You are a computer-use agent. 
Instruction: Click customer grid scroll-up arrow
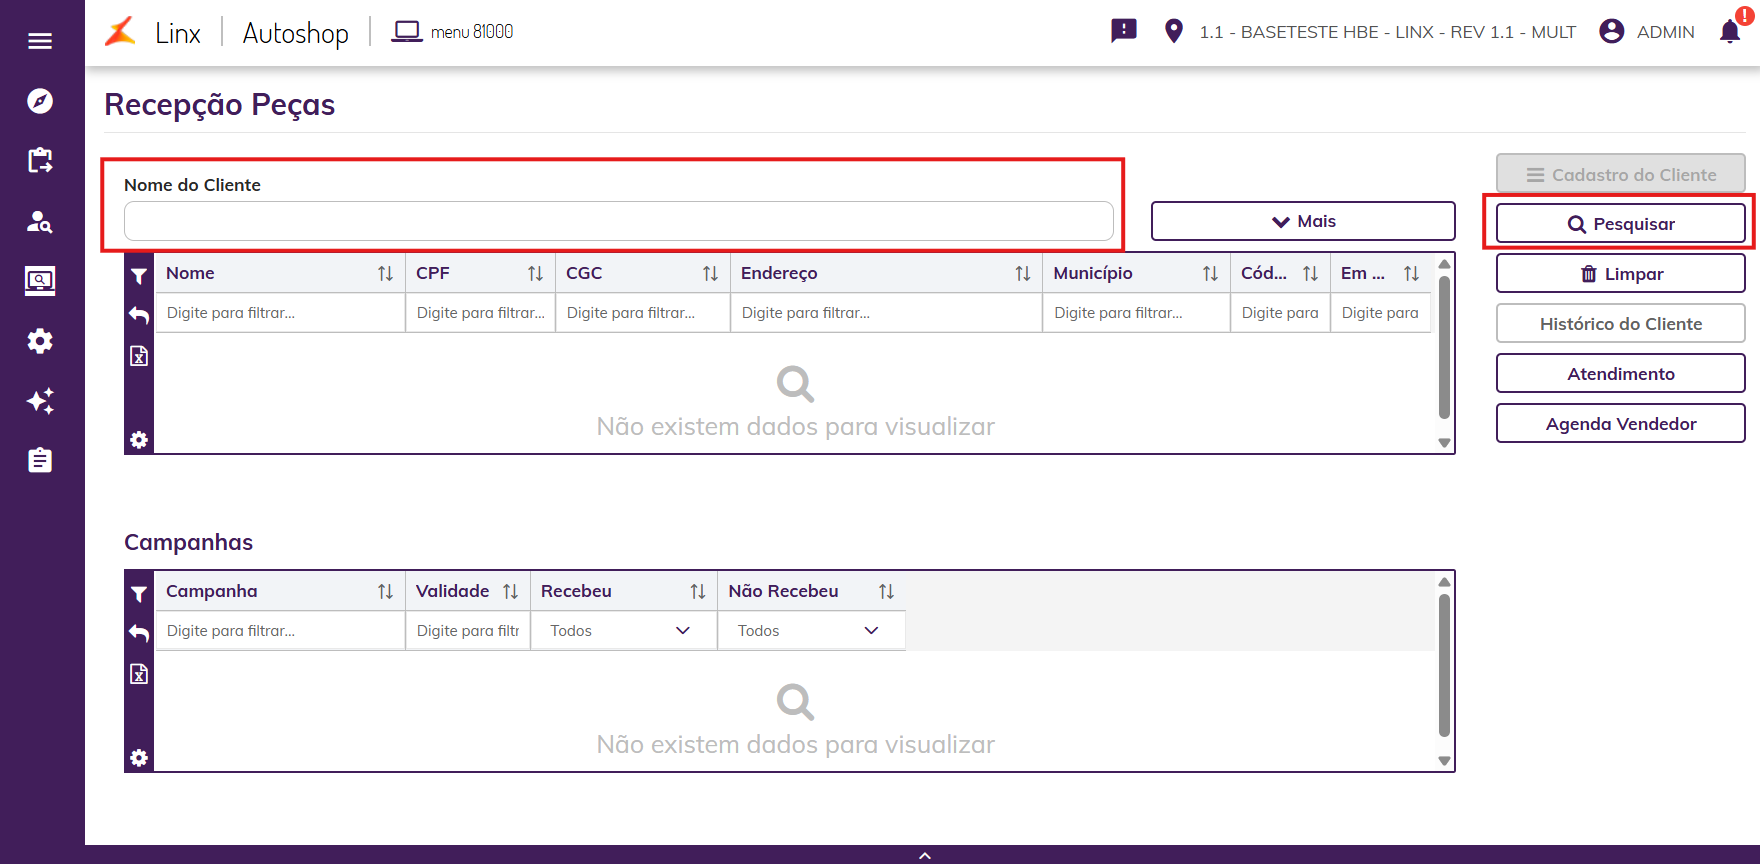coord(1444,264)
